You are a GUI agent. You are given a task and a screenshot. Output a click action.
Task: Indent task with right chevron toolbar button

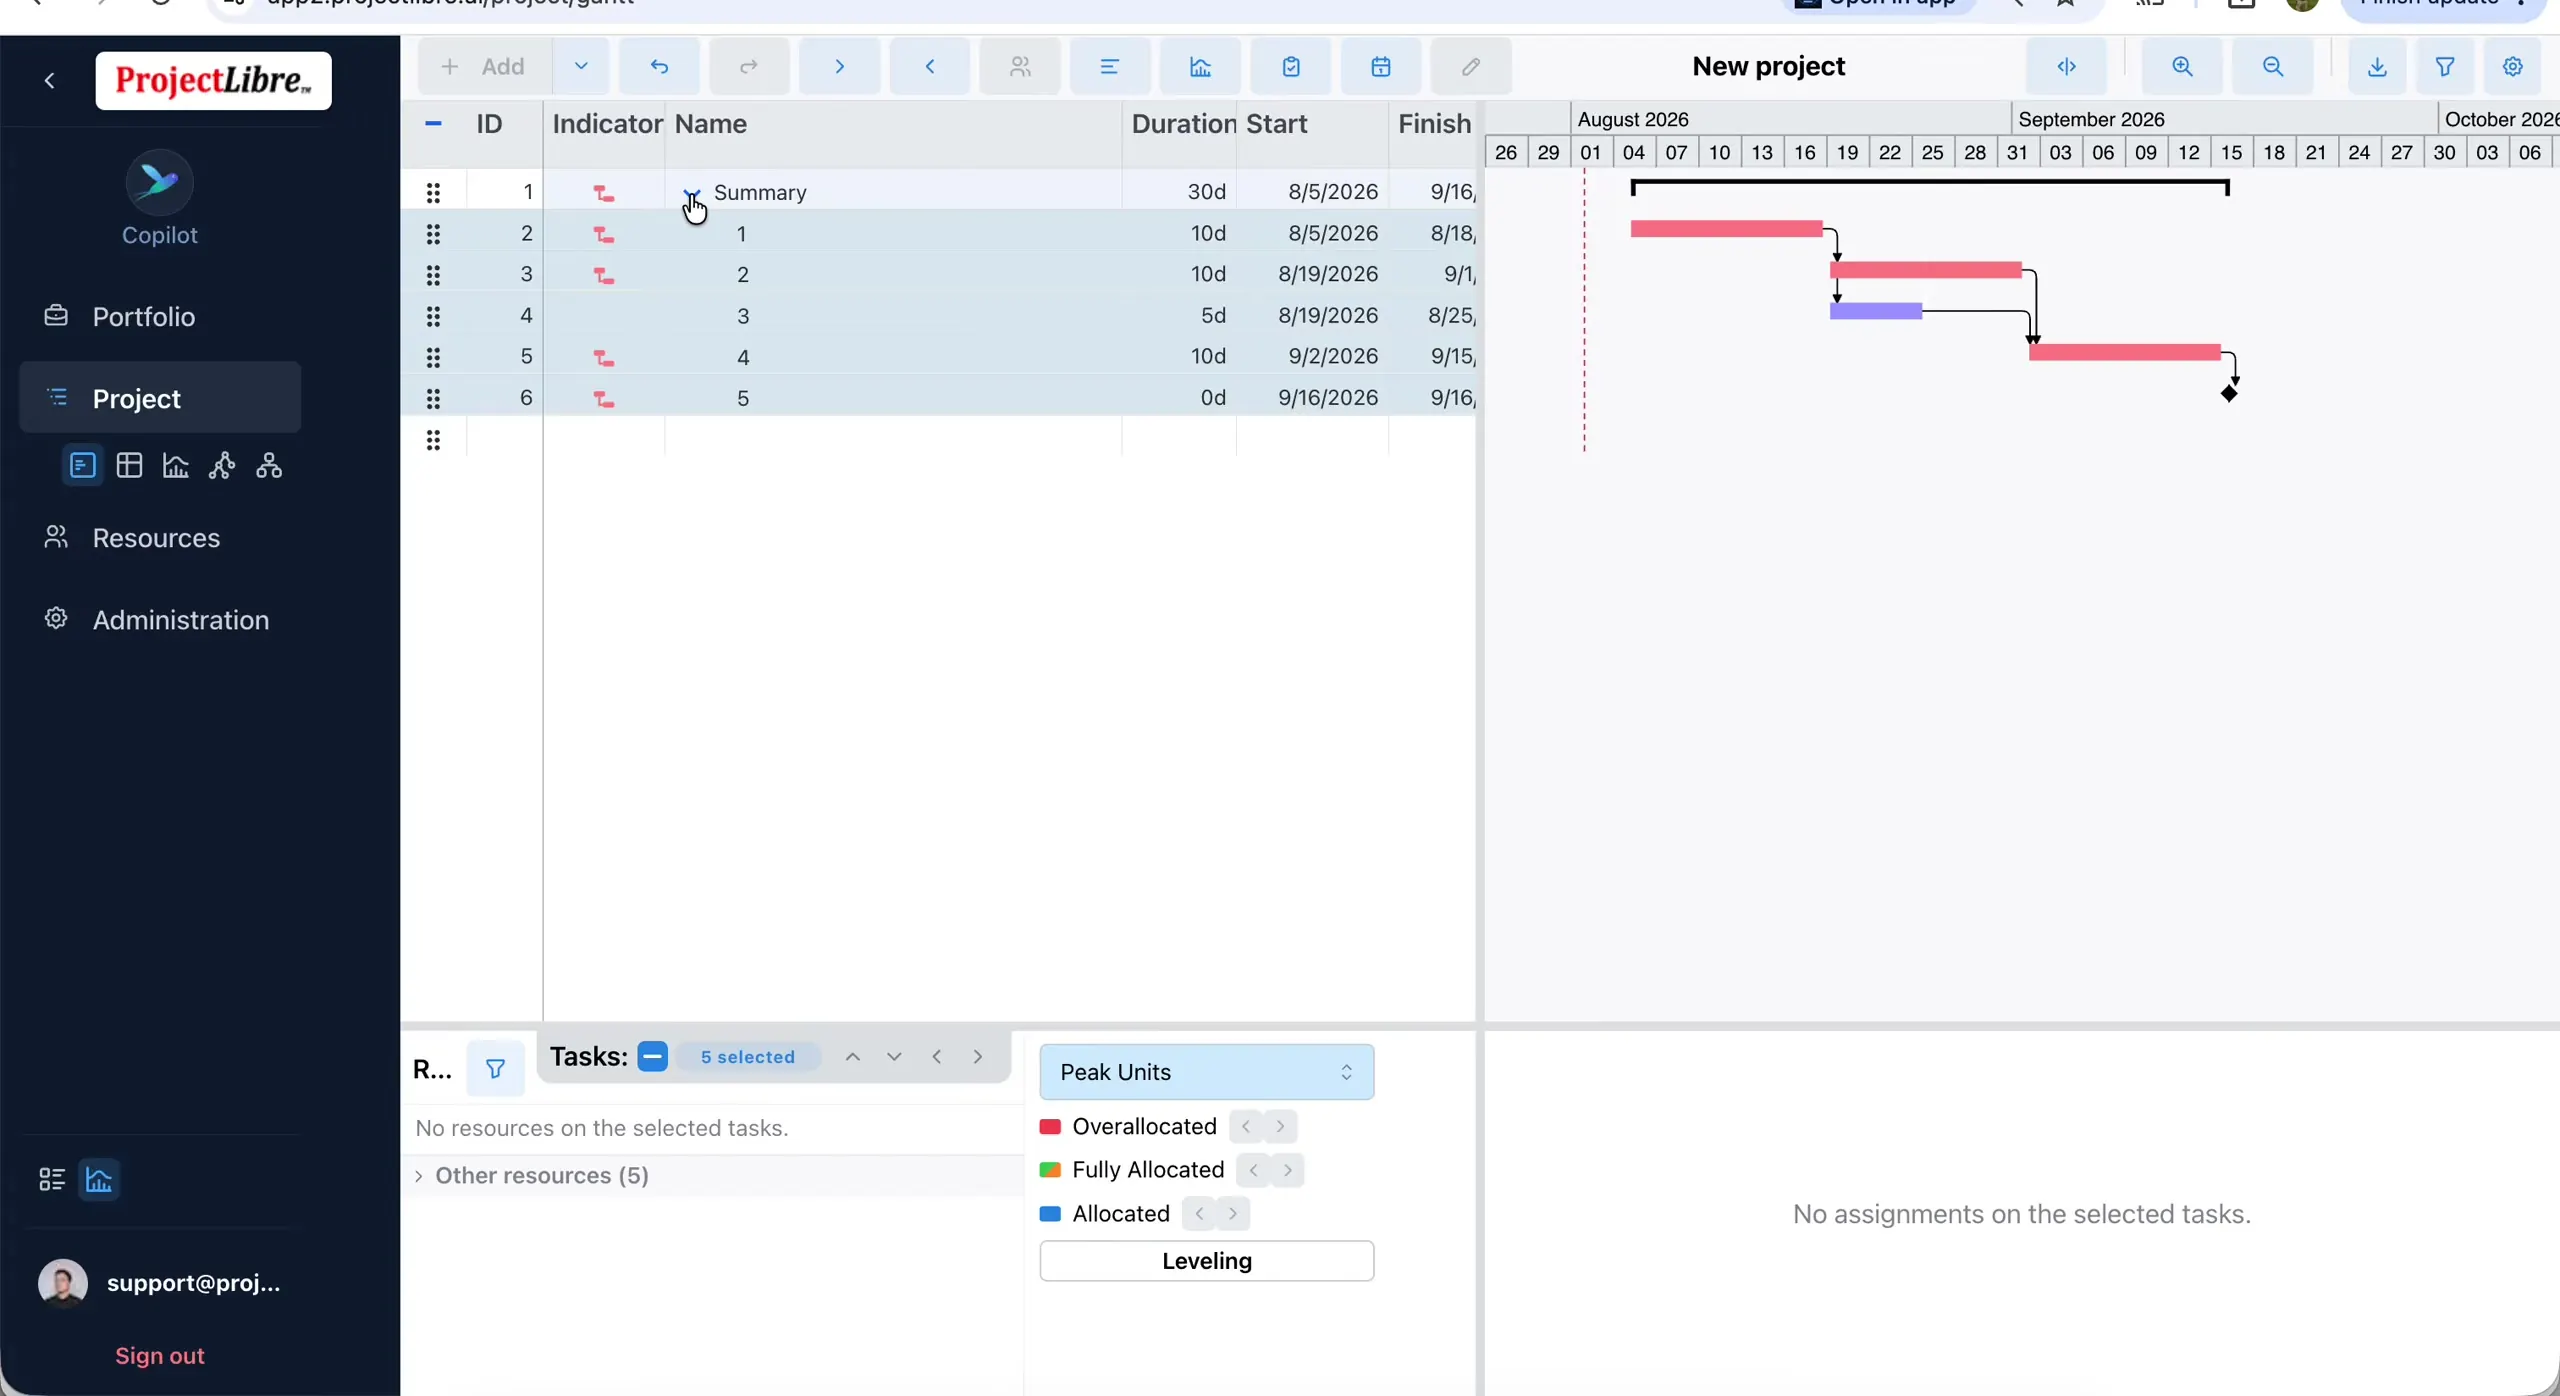pyautogui.click(x=839, y=67)
